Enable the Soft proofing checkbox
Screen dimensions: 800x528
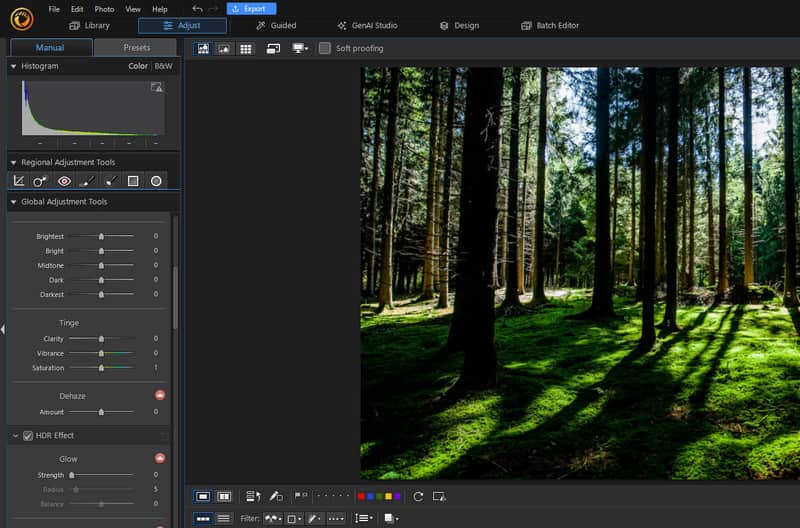[x=325, y=48]
